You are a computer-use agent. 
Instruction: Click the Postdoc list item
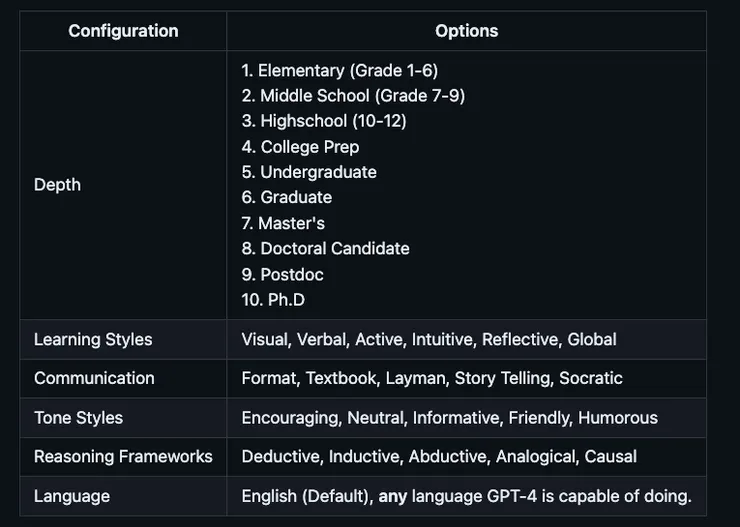282,274
